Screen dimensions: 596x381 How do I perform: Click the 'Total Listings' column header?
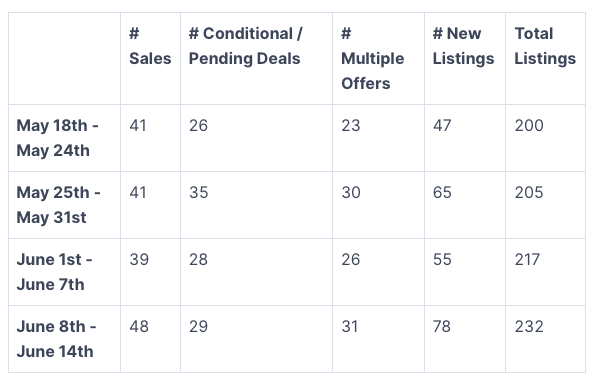pos(545,46)
